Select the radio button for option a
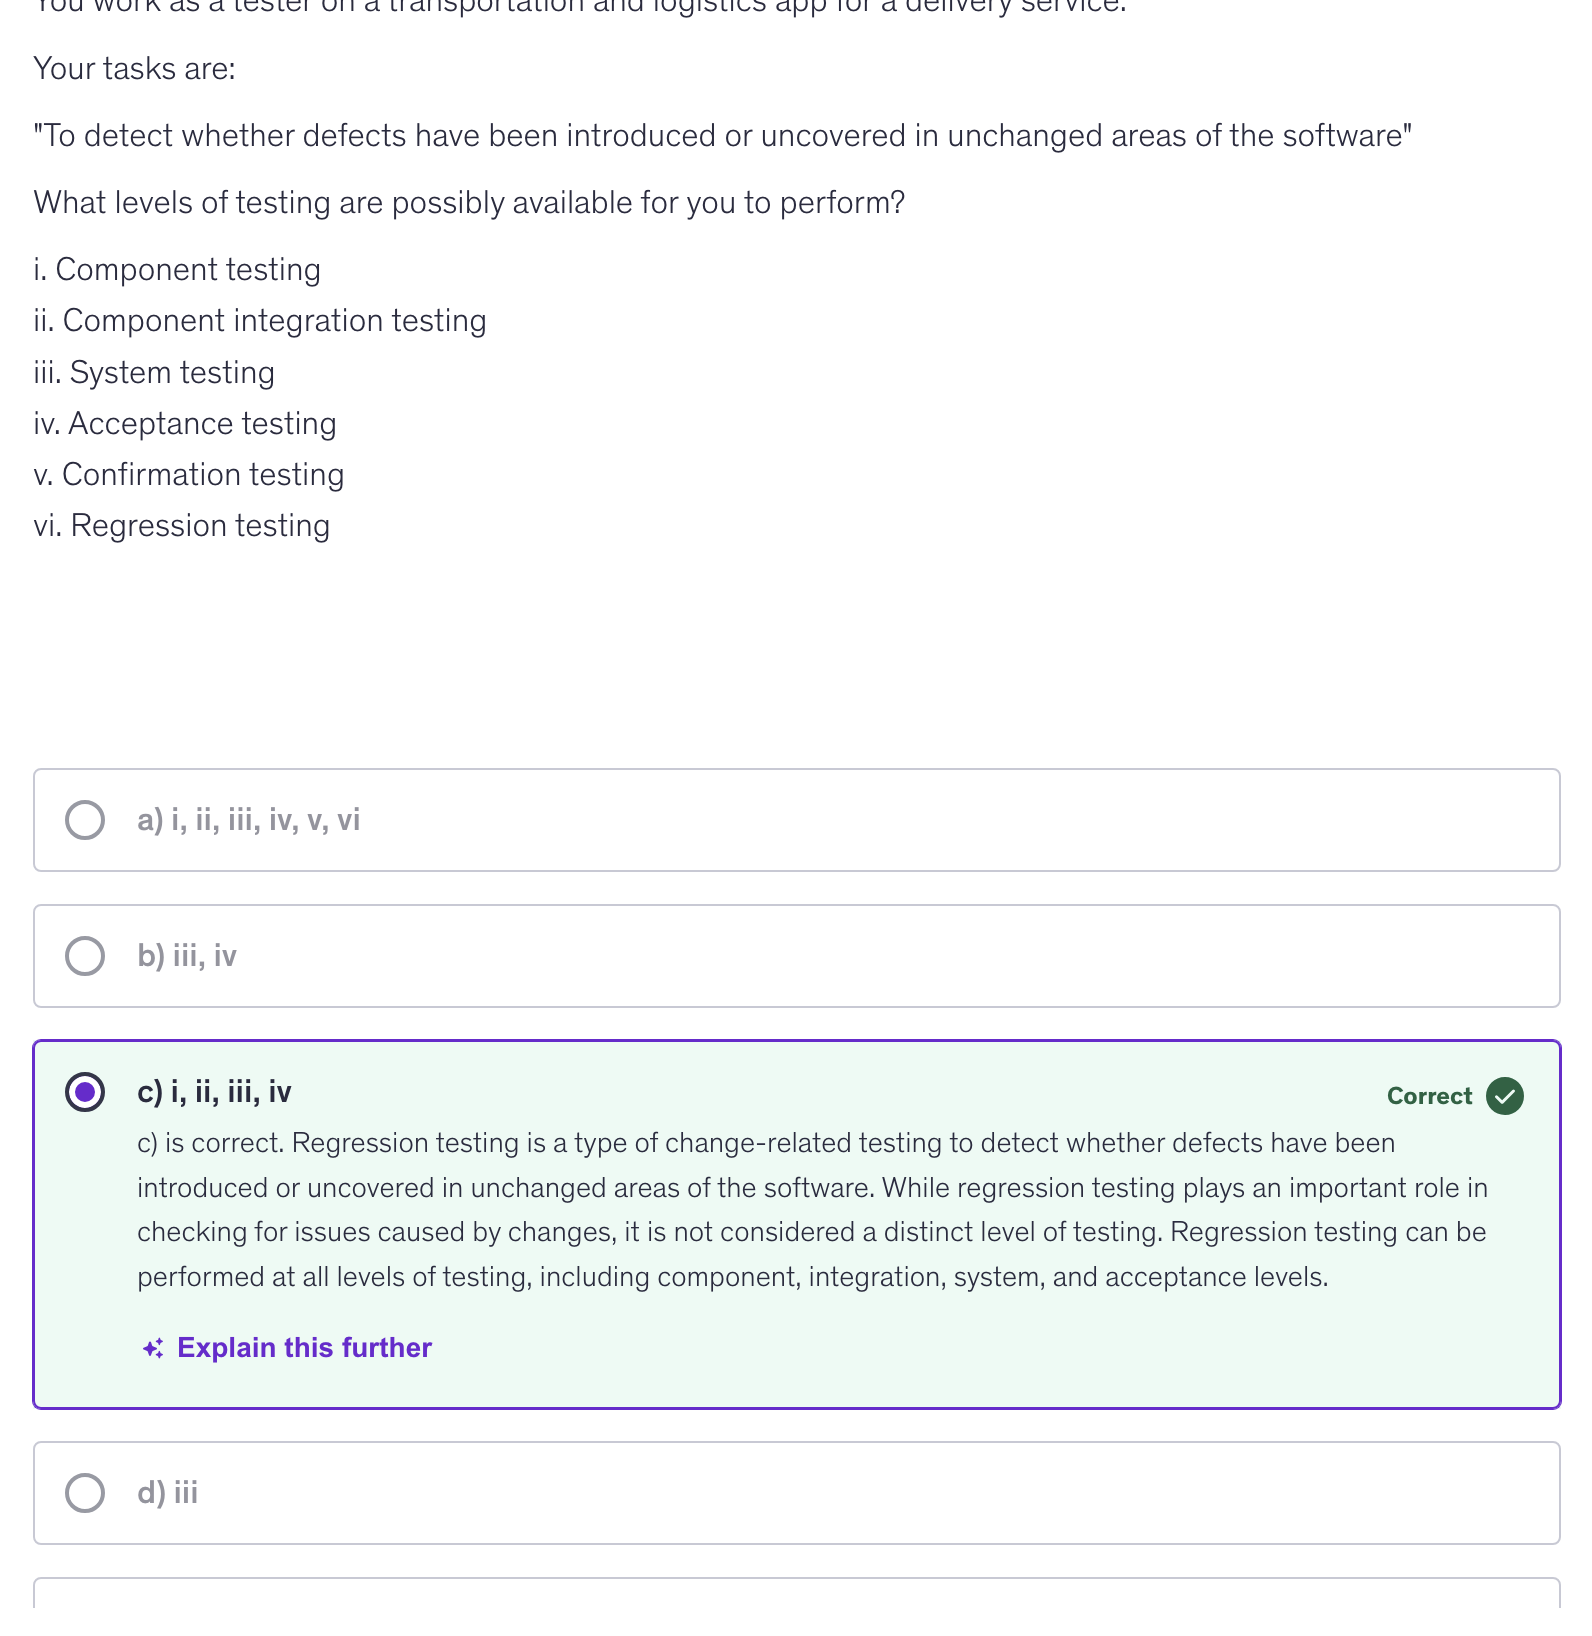This screenshot has height=1636, width=1592. tap(85, 820)
